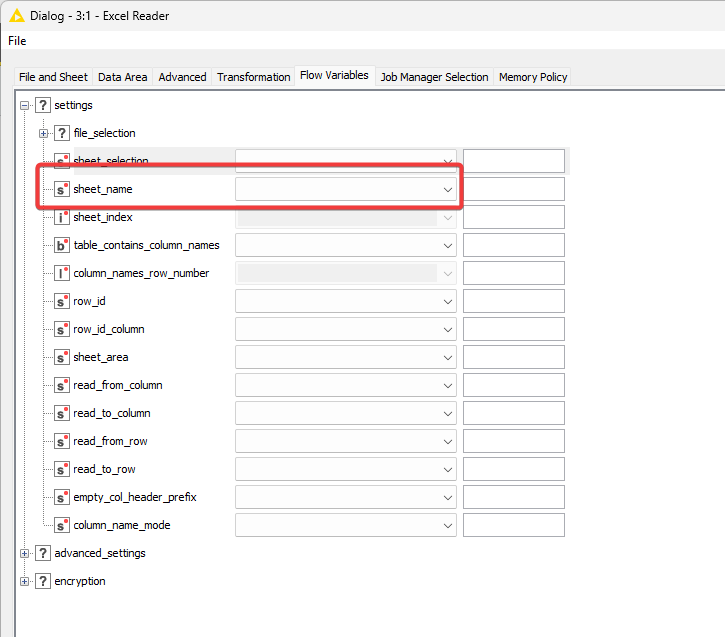Viewport: 725px width, 637px height.
Task: Click the KNIME warning icon in title bar
Action: (x=16, y=15)
